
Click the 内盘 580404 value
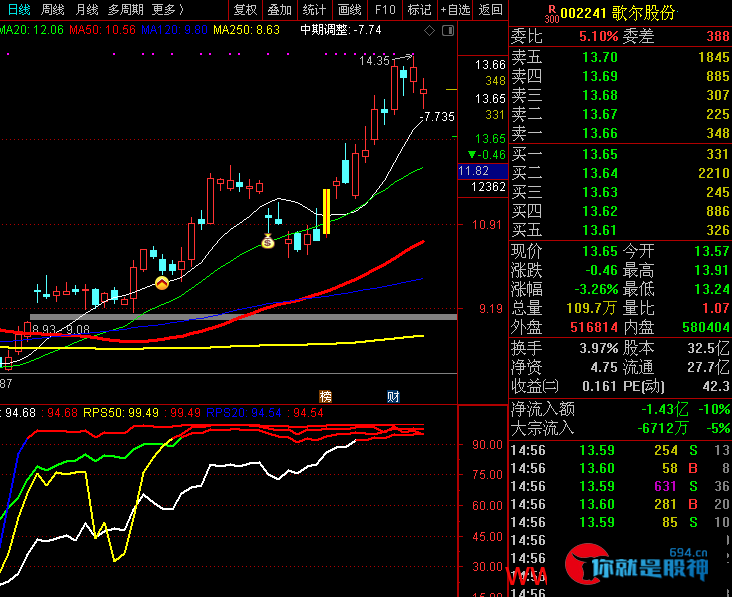[706, 327]
